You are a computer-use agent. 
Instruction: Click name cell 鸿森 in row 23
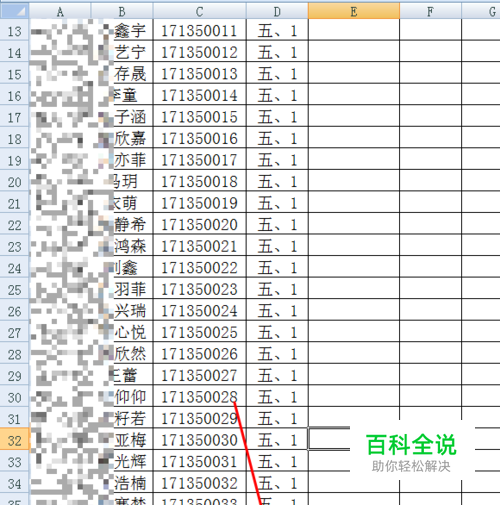click(130, 246)
